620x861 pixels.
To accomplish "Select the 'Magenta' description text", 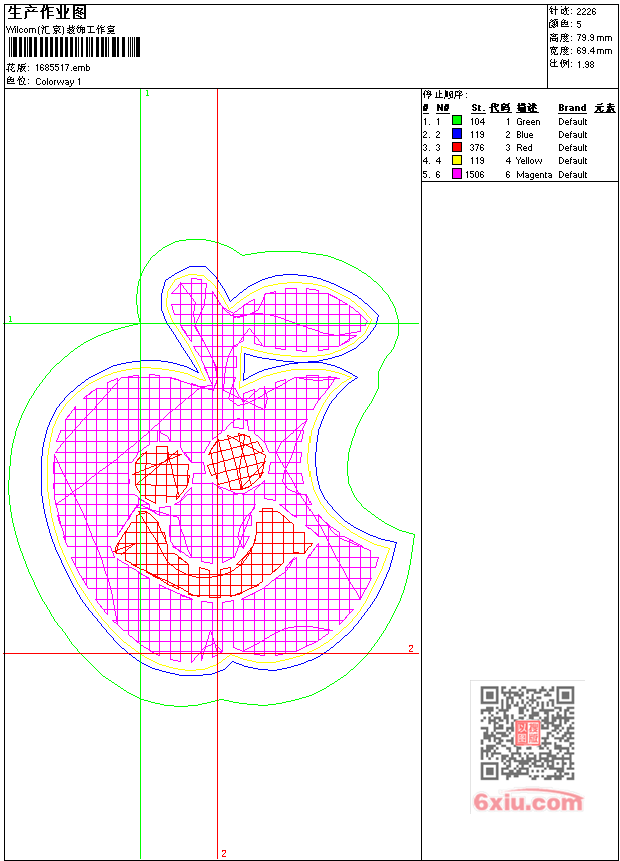I will tap(534, 175).
